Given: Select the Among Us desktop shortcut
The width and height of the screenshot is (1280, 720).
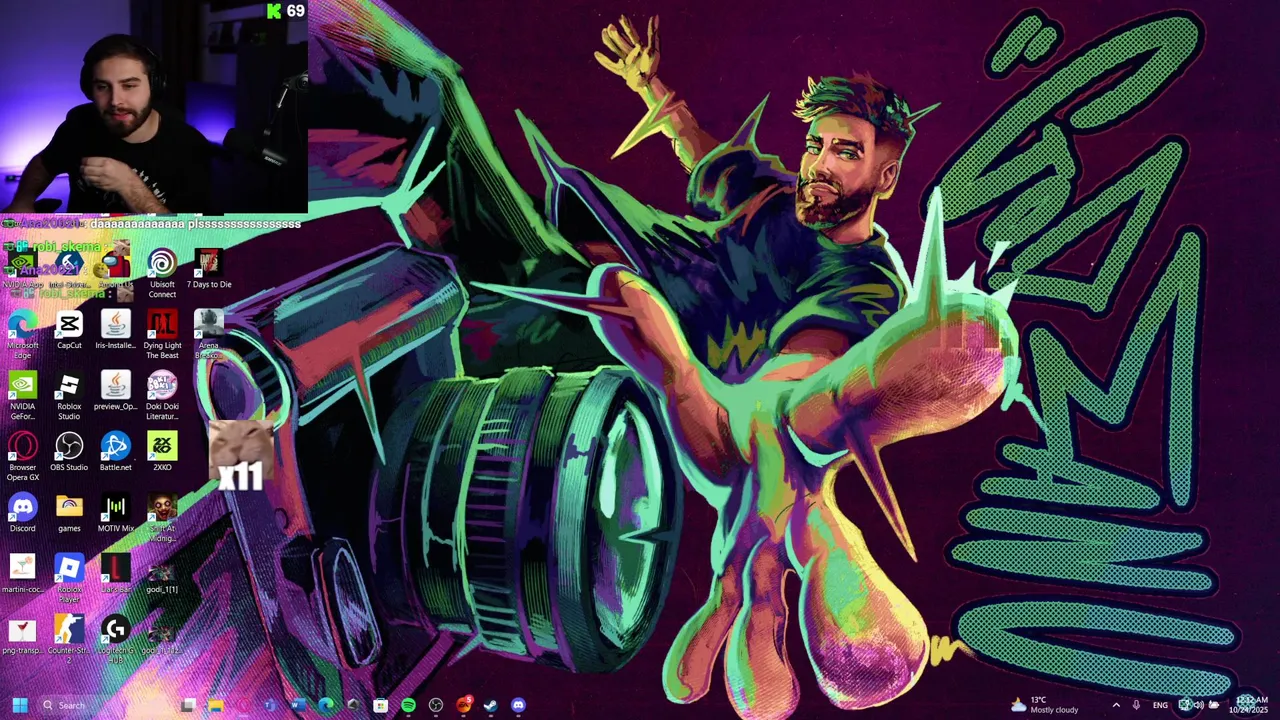Looking at the screenshot, I should (x=115, y=269).
